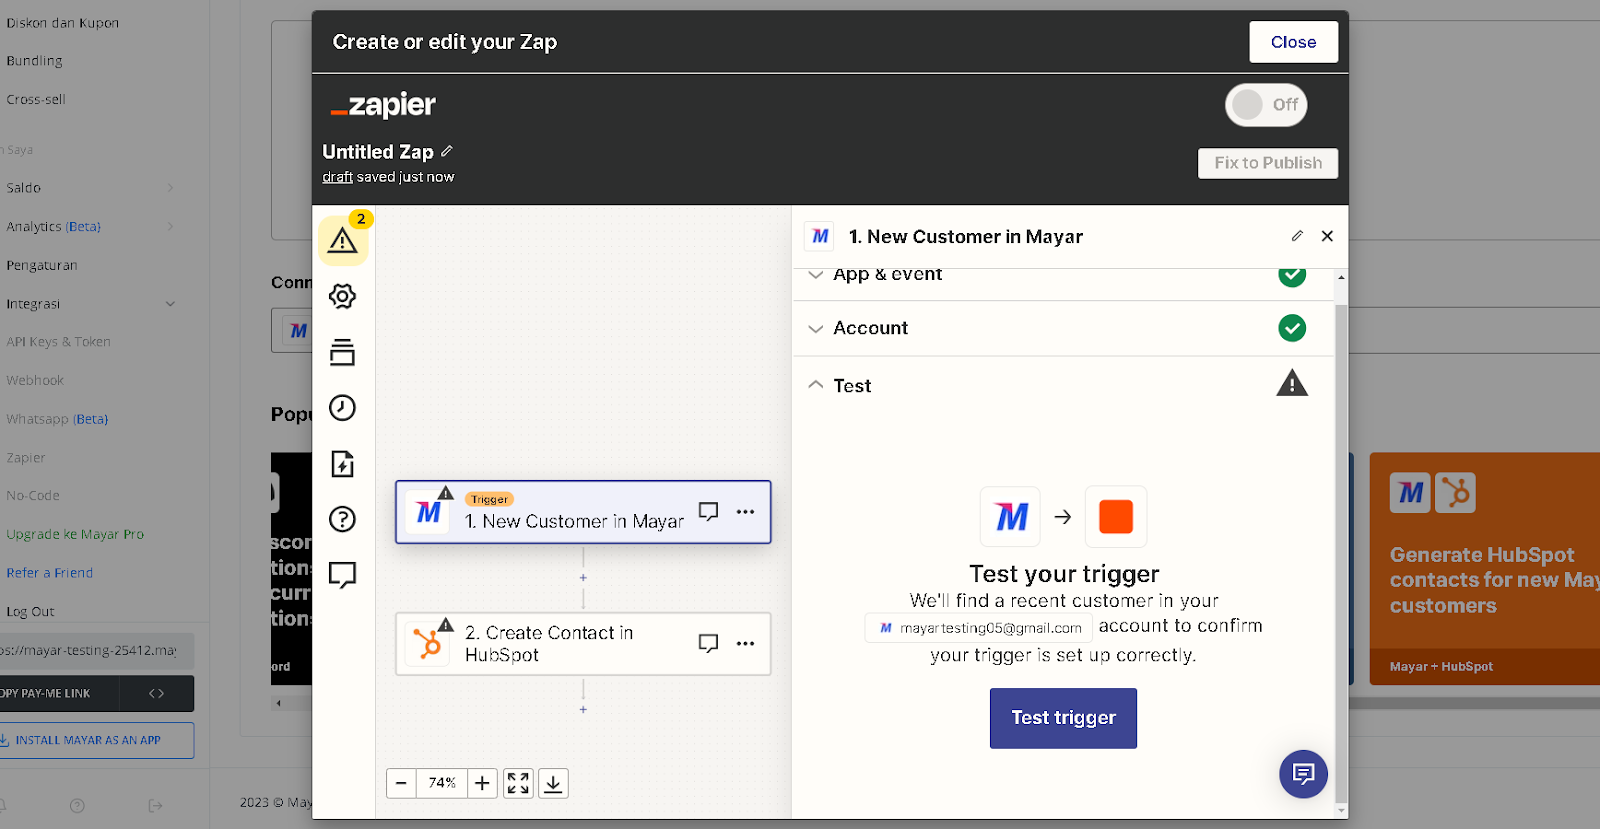
Task: Click the embed code icon next to pay-me link
Action: click(x=157, y=693)
